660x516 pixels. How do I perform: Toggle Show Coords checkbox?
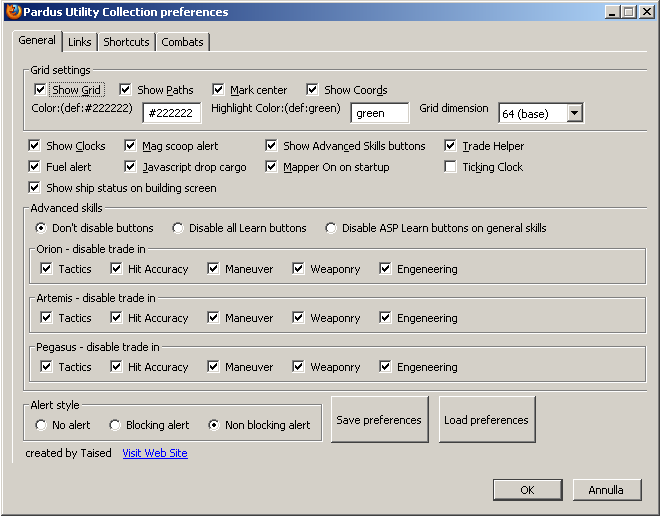click(312, 89)
